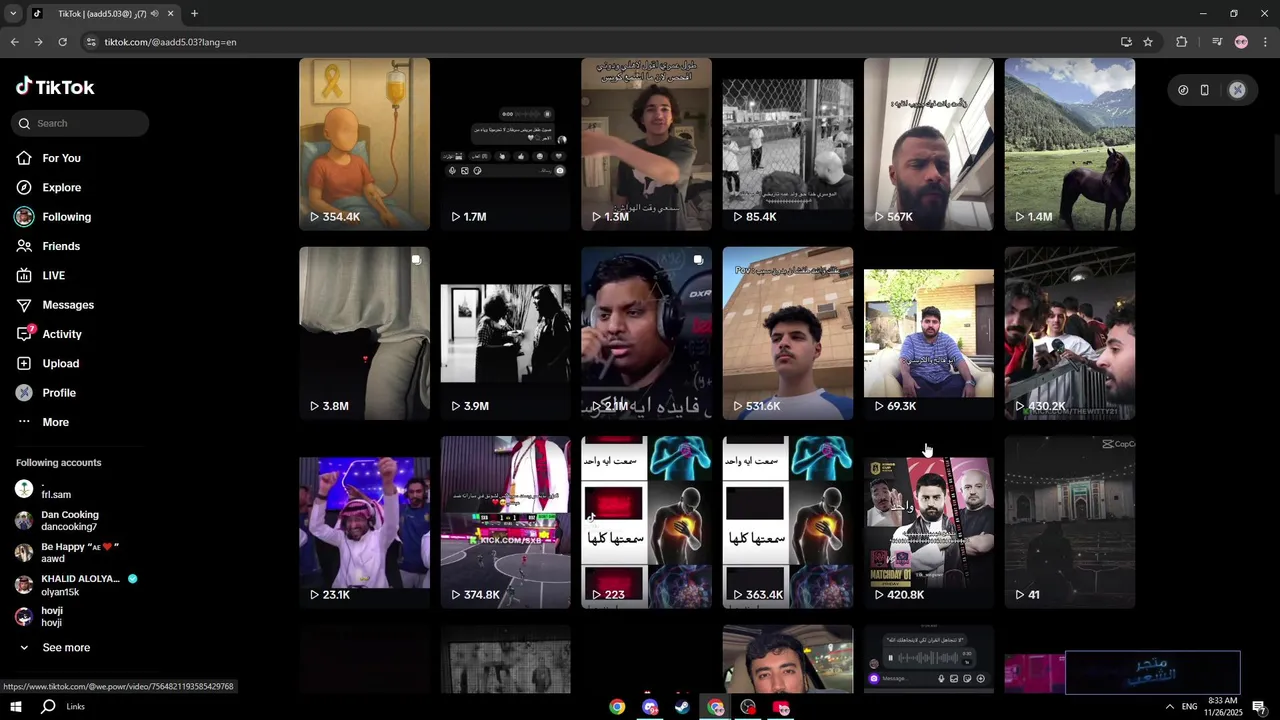
Task: Open video with 354.4K views
Action: (364, 144)
